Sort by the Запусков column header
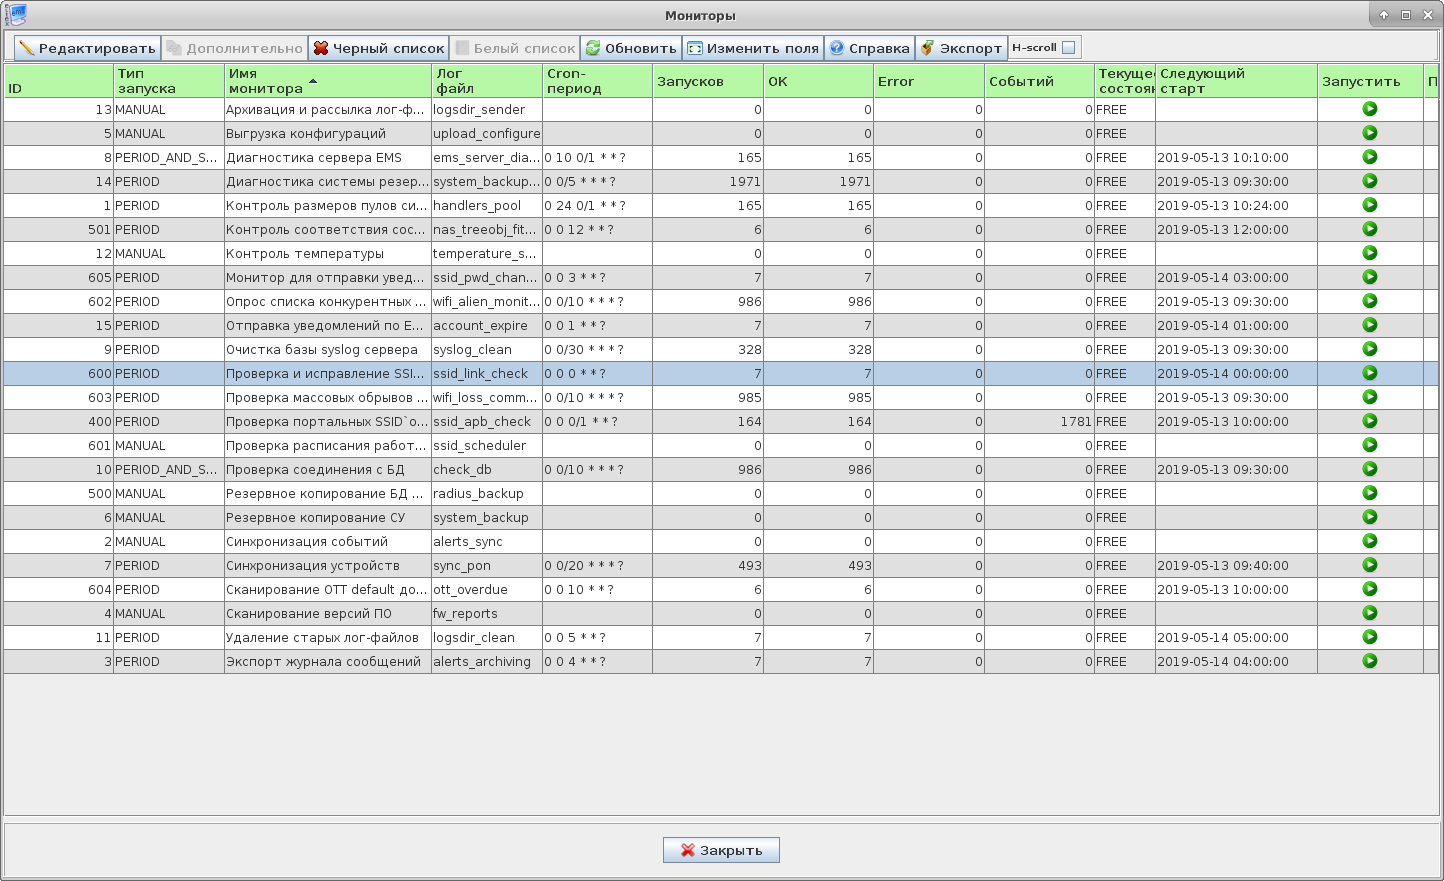 [707, 81]
